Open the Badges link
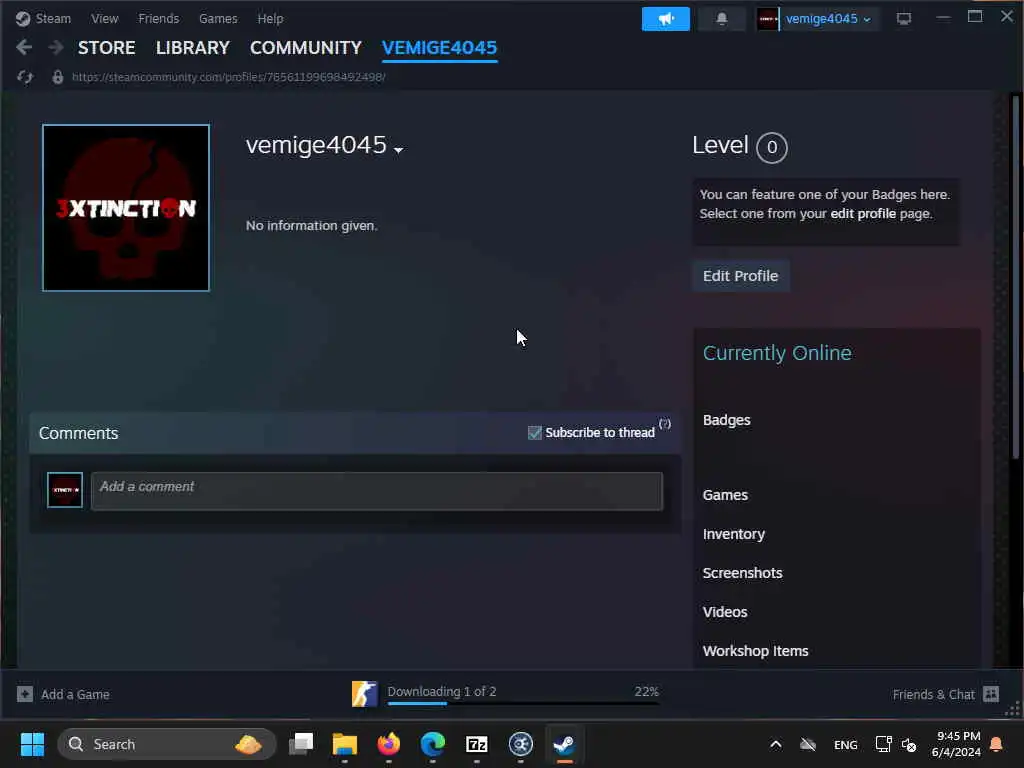1024x768 pixels. click(x=726, y=420)
